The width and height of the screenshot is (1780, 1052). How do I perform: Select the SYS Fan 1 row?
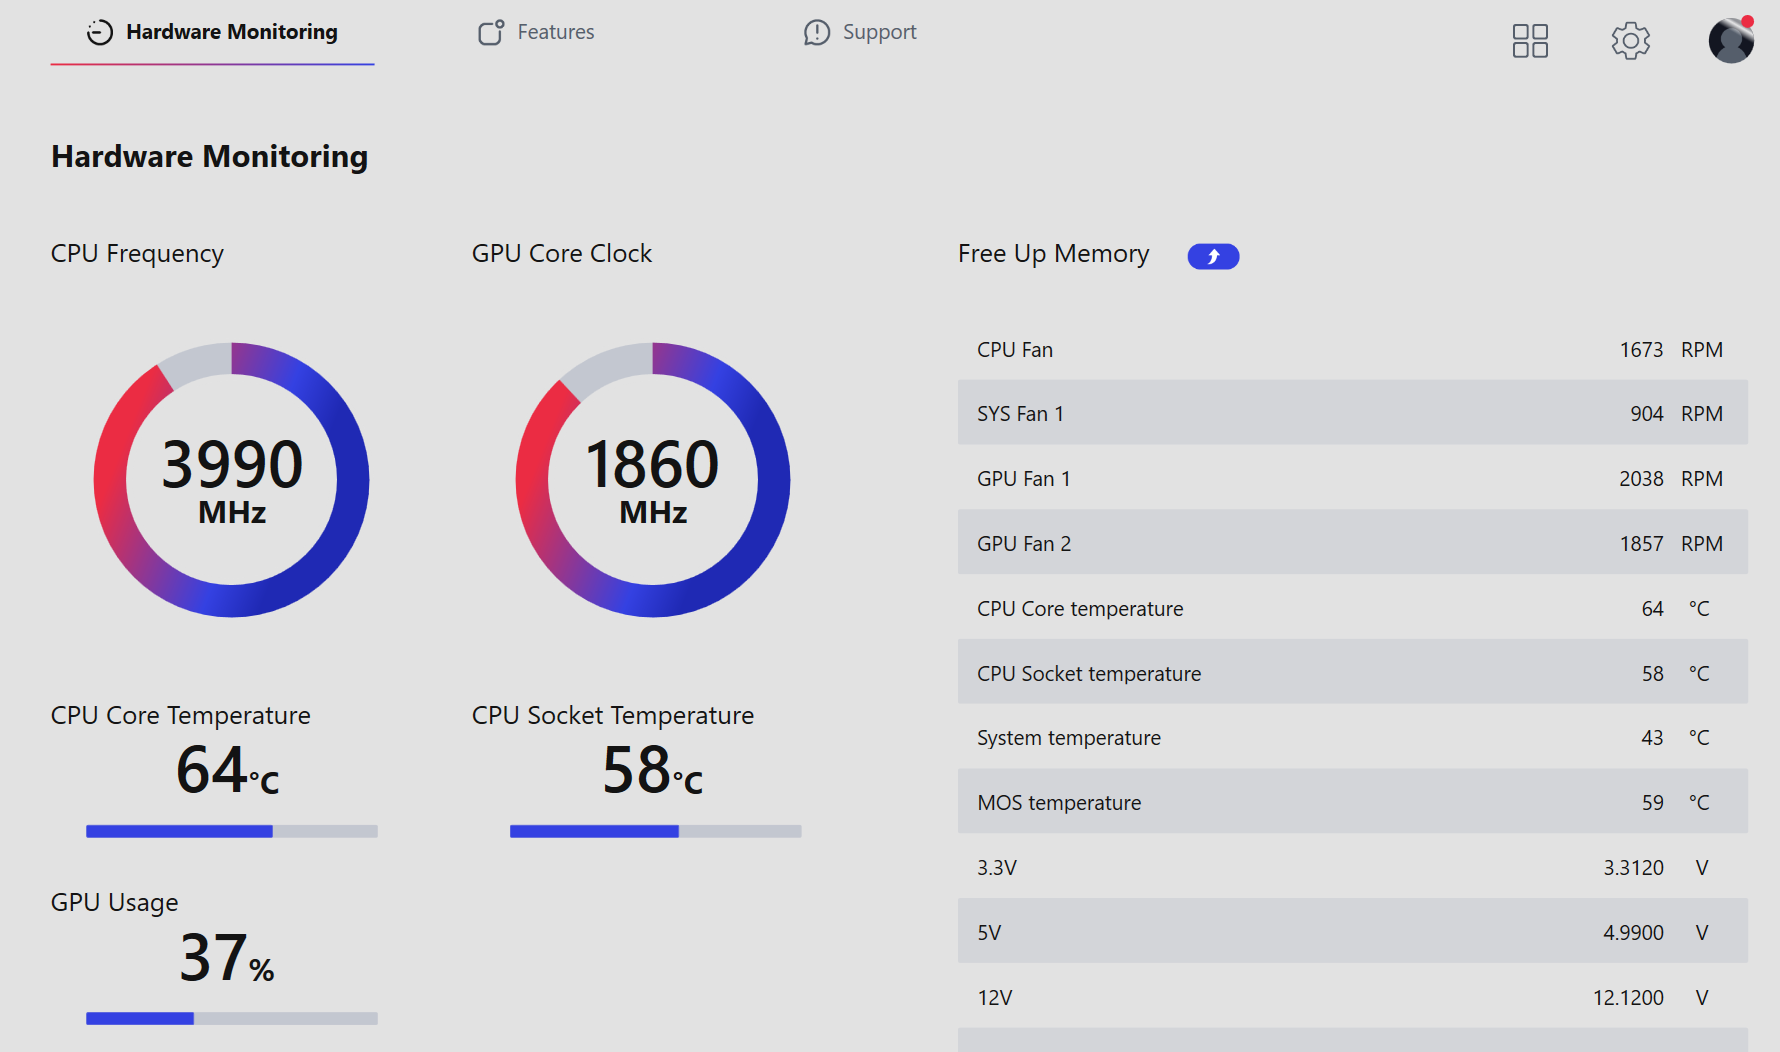click(1352, 413)
